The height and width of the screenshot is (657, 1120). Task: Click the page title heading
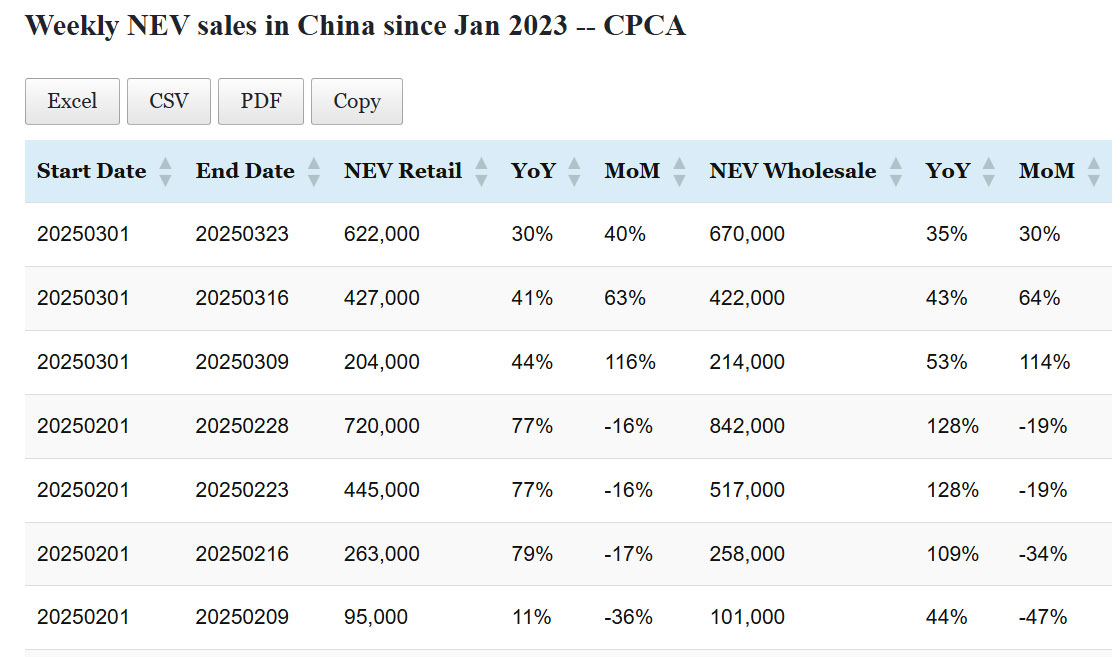click(355, 26)
